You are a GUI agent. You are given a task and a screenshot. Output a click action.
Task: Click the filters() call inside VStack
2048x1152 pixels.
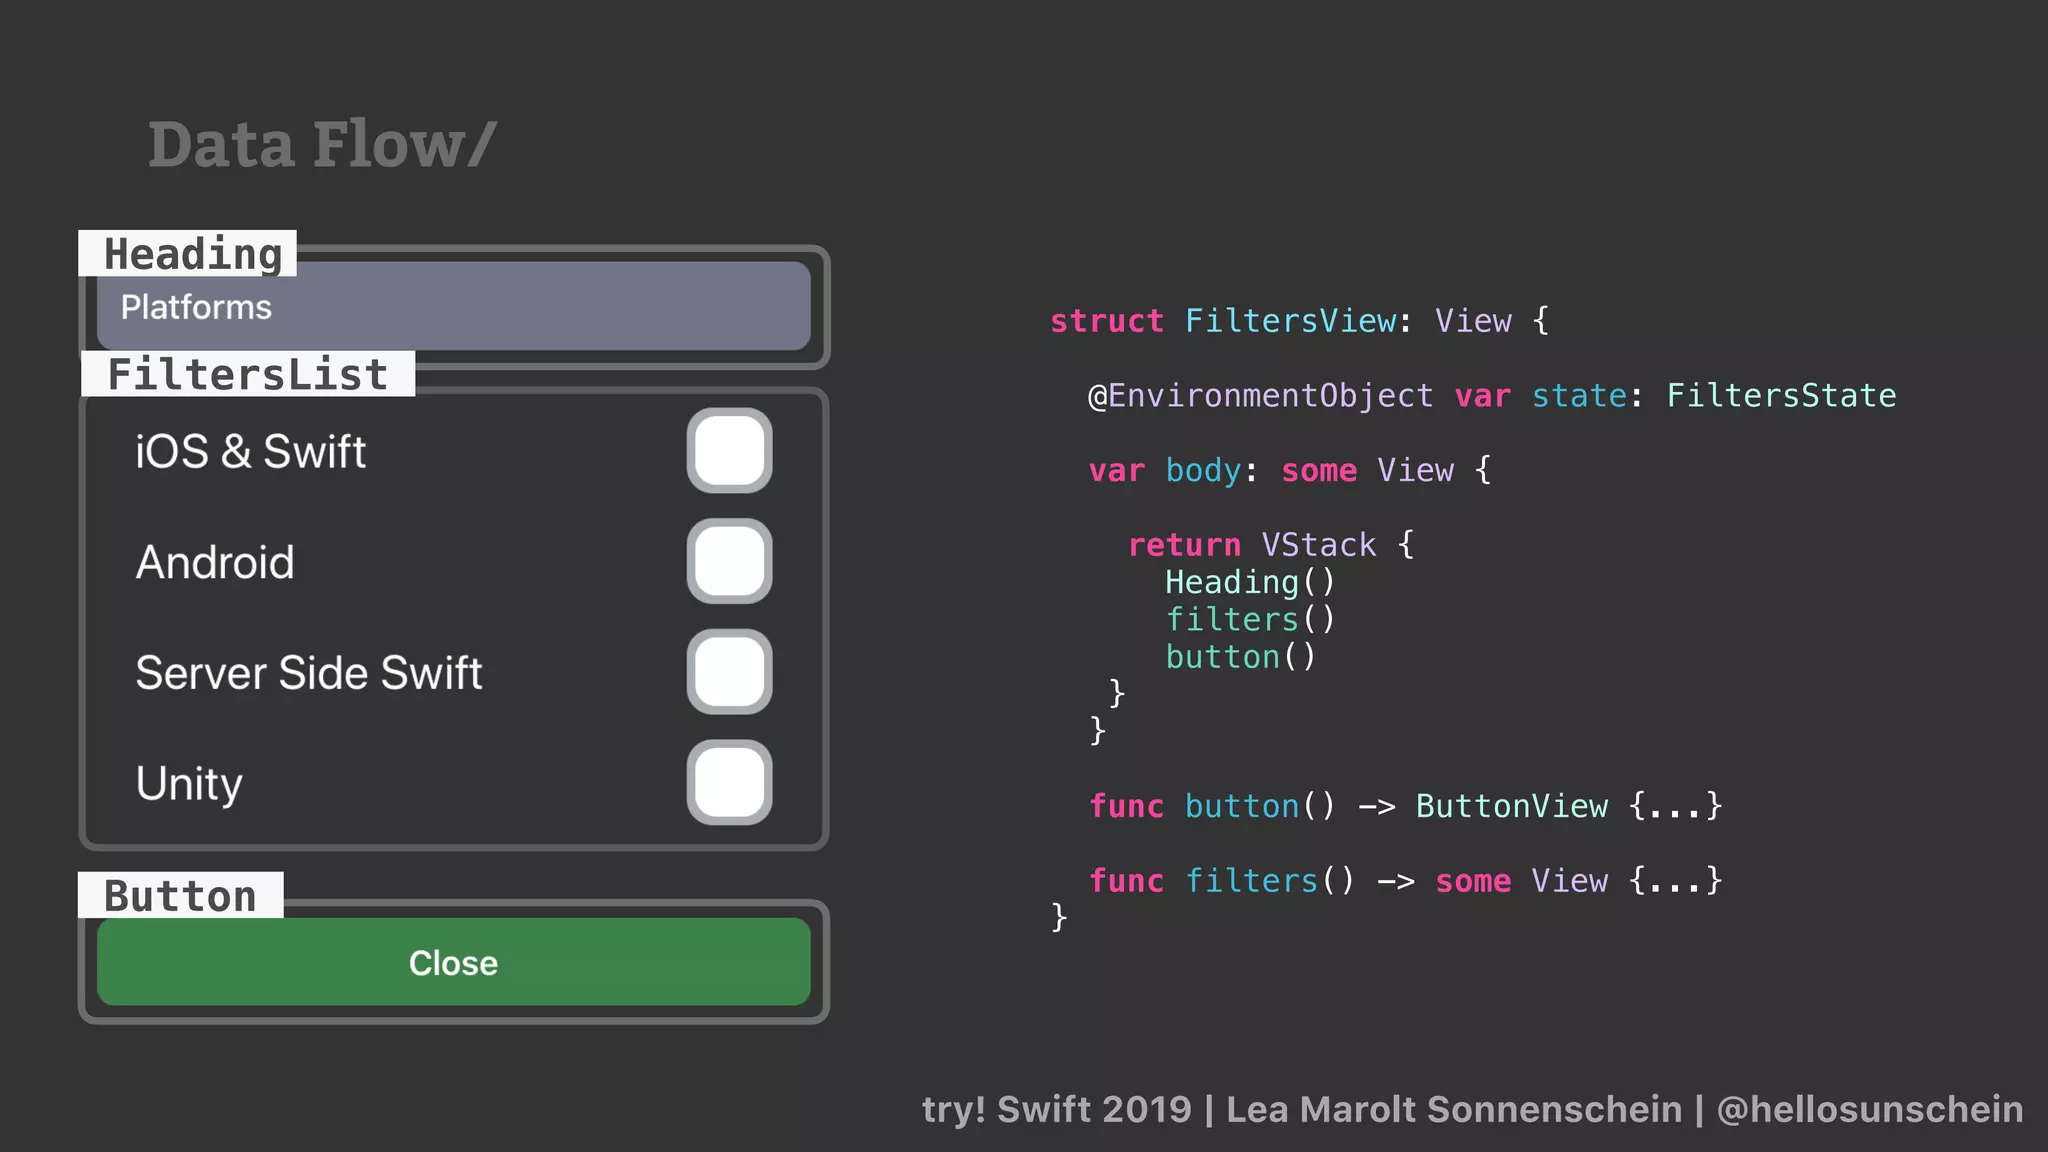(x=1250, y=619)
